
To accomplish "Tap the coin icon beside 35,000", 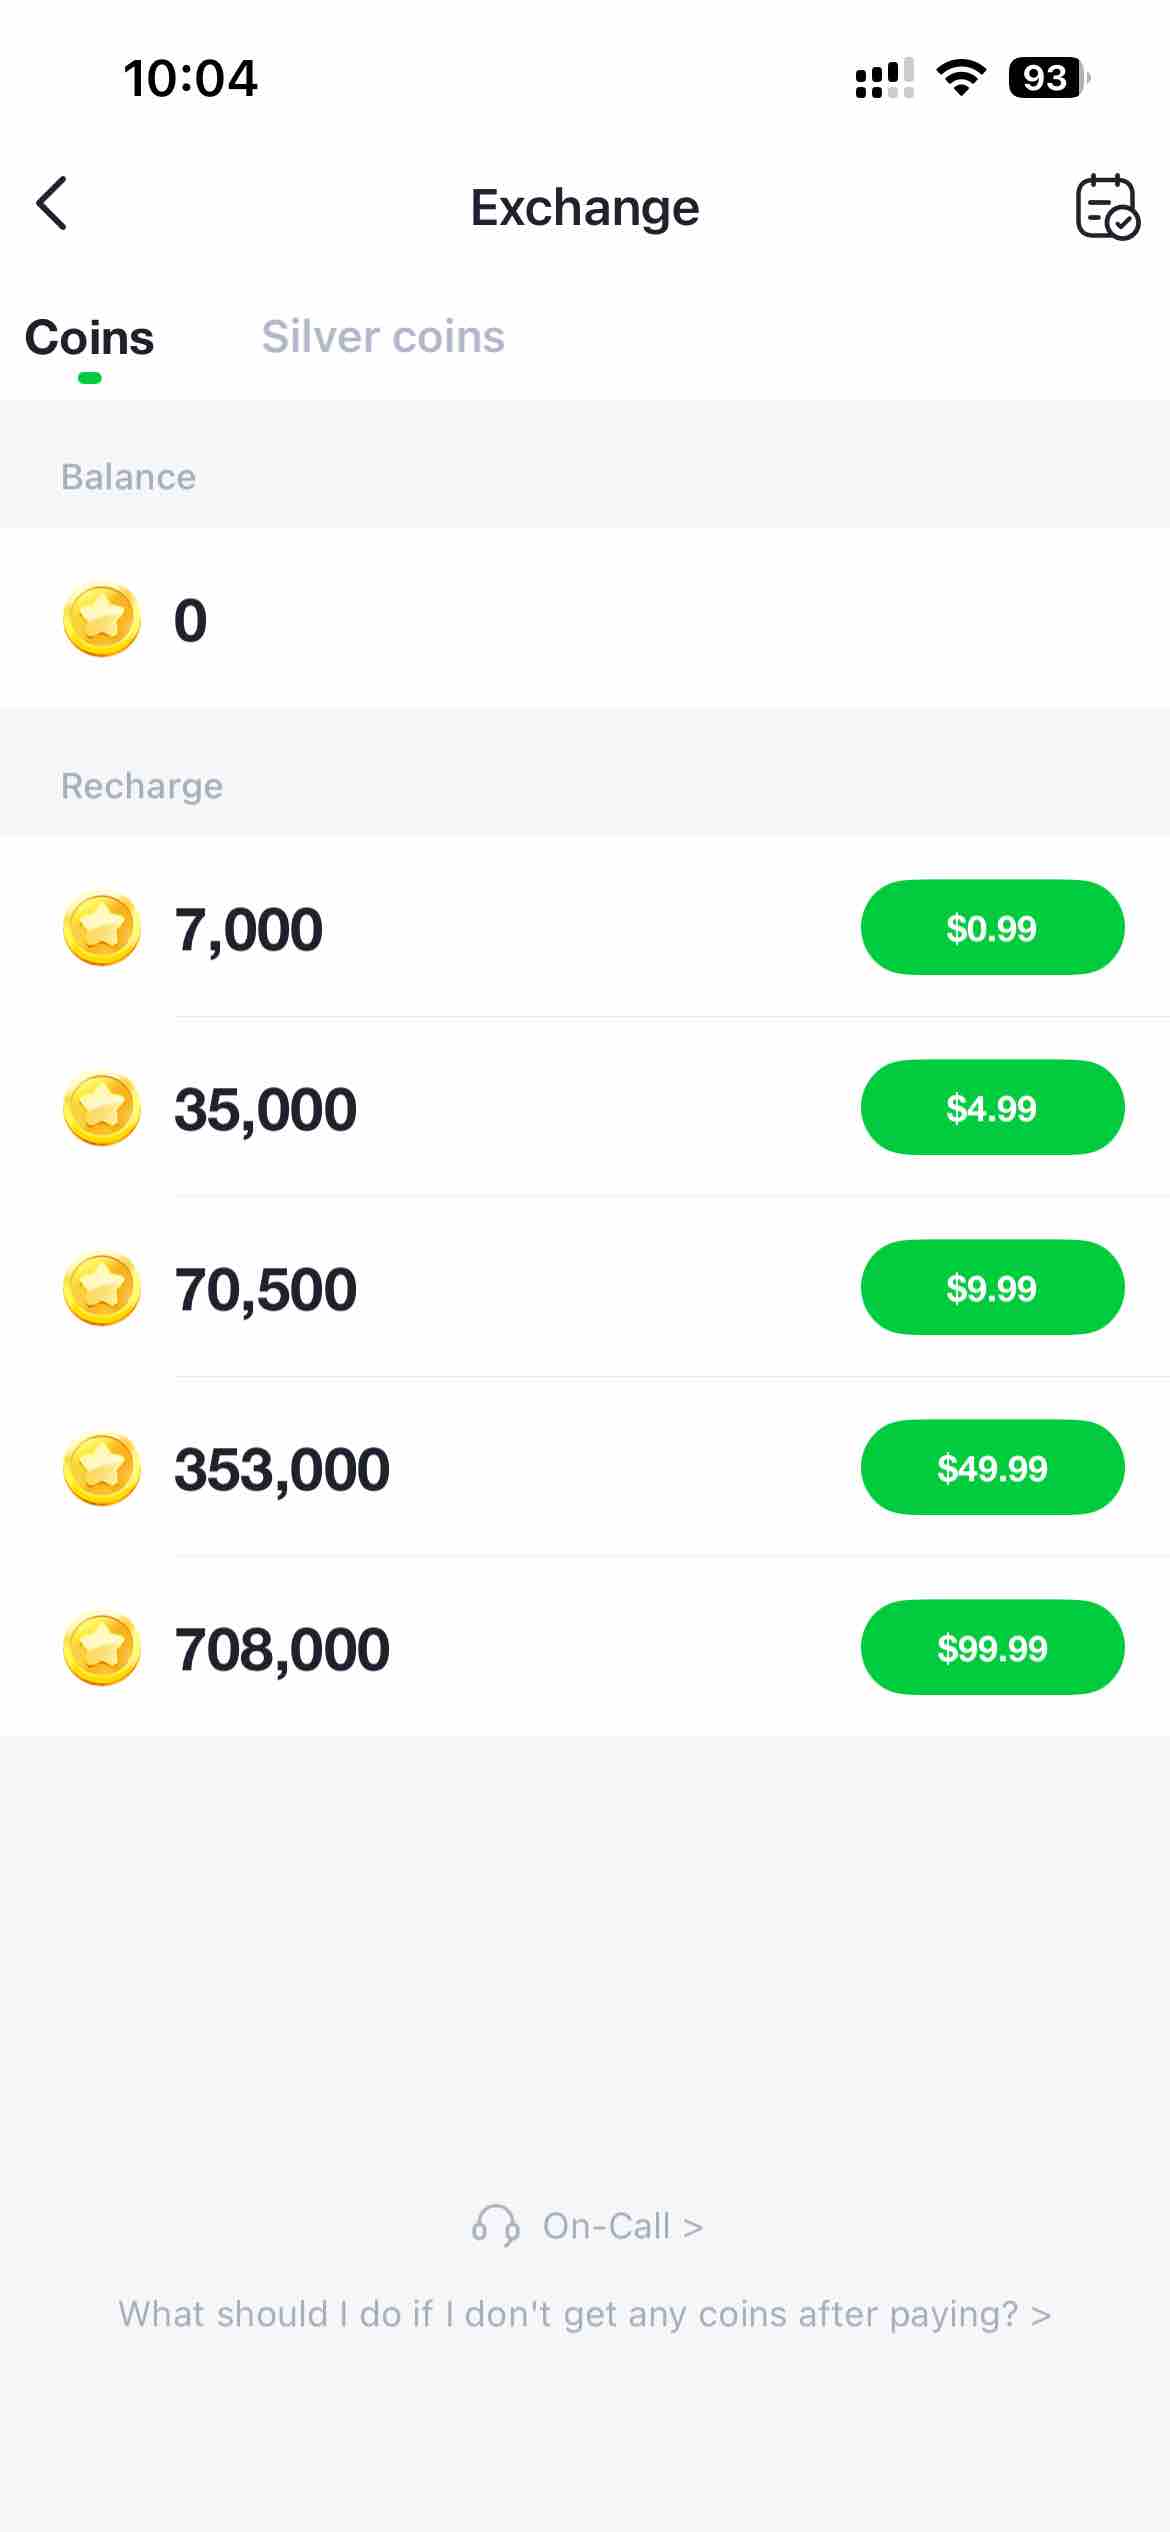I will tap(101, 1108).
